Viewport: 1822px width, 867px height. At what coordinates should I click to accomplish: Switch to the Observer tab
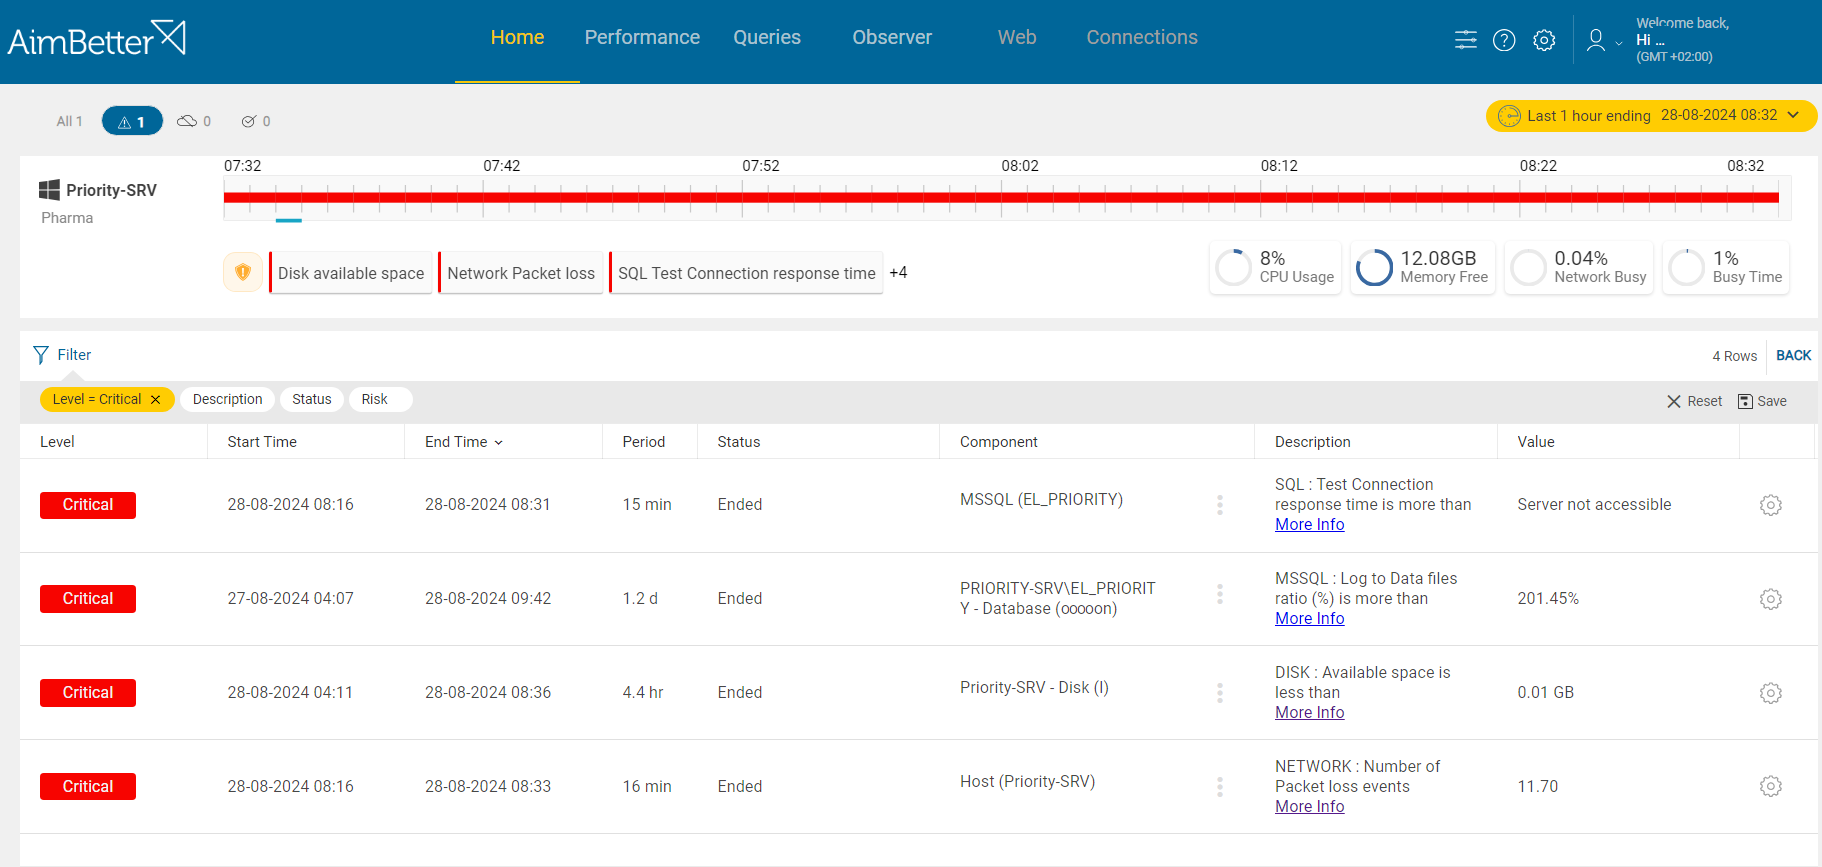[892, 38]
